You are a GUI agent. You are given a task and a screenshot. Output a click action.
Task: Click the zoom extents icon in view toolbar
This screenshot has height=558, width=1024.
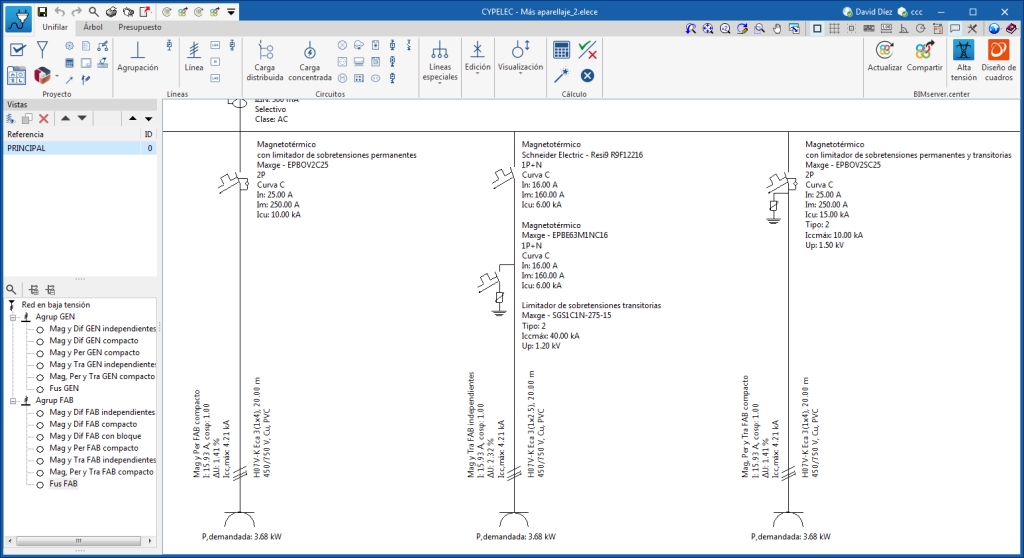(708, 29)
